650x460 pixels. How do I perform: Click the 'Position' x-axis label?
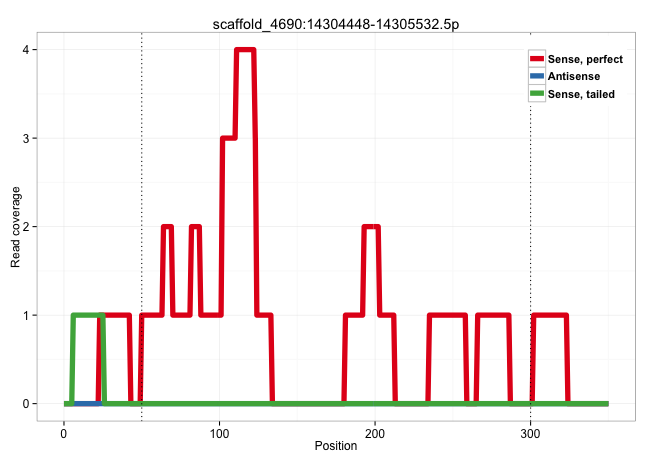coord(336,445)
